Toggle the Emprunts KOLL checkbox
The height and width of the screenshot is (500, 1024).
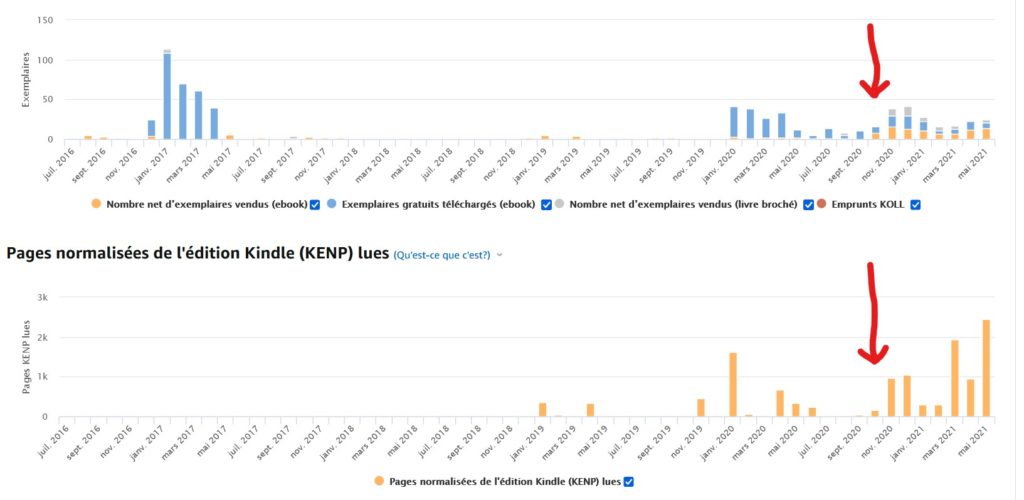(915, 205)
